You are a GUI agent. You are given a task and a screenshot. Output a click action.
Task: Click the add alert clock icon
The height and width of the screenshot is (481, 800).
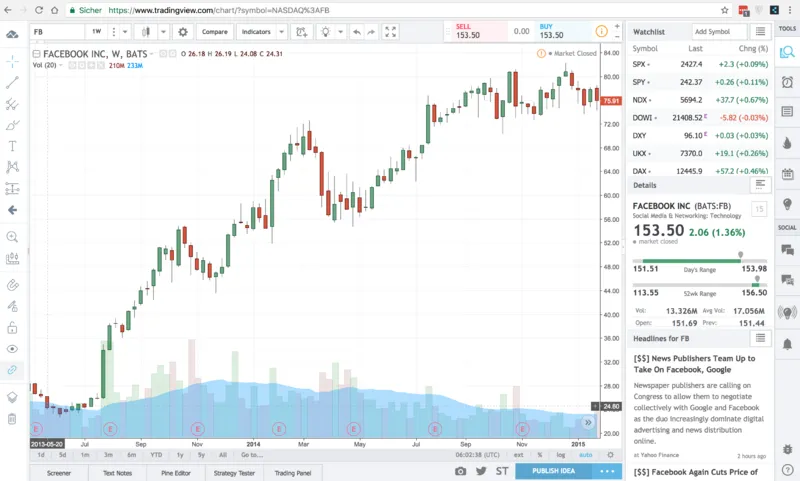(302, 32)
